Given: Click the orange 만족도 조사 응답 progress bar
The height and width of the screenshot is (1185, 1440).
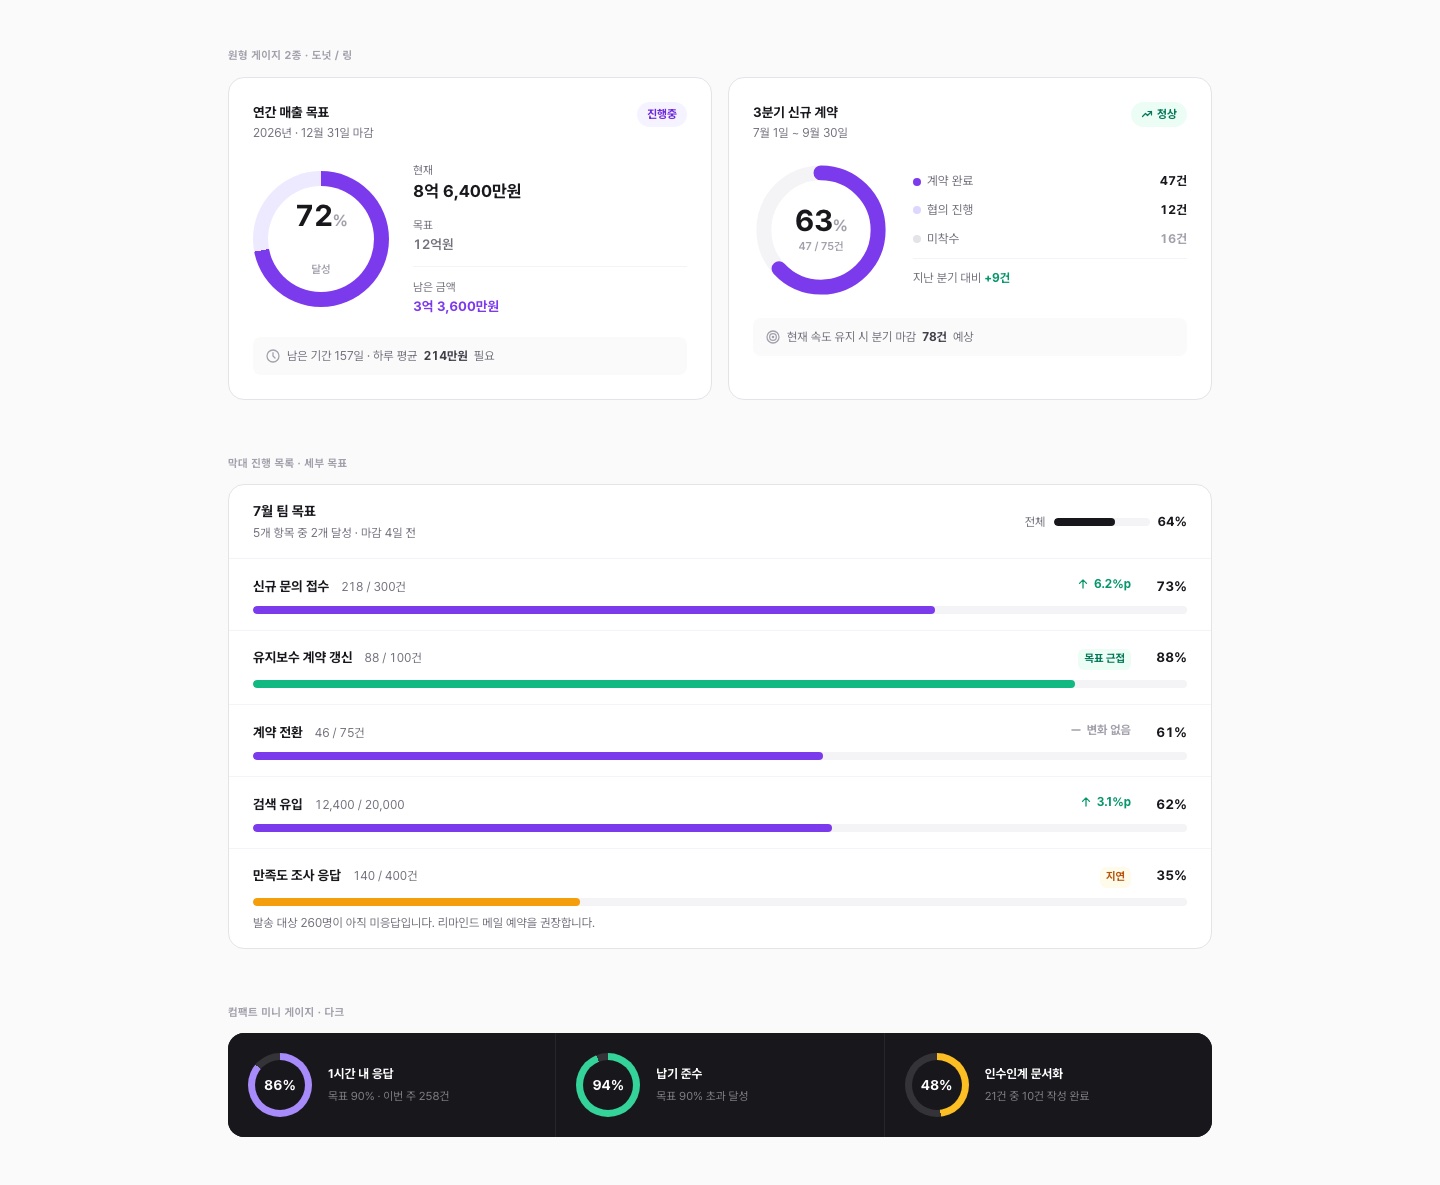Looking at the screenshot, I should (x=720, y=902).
